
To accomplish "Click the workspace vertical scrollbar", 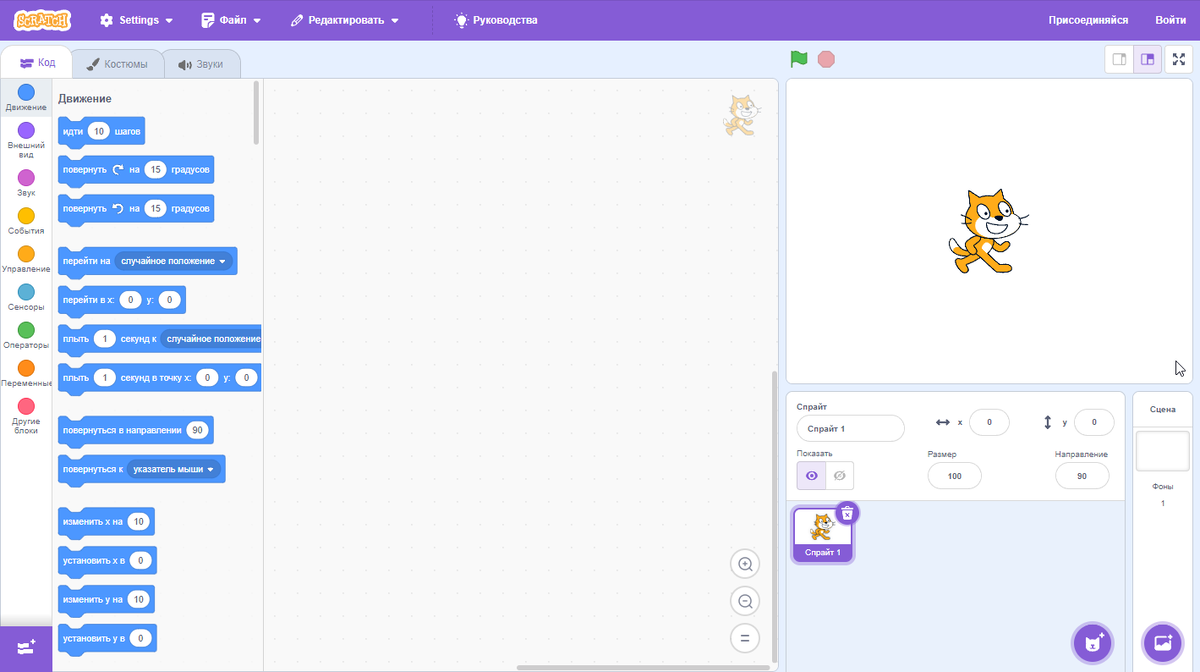I will (774, 515).
